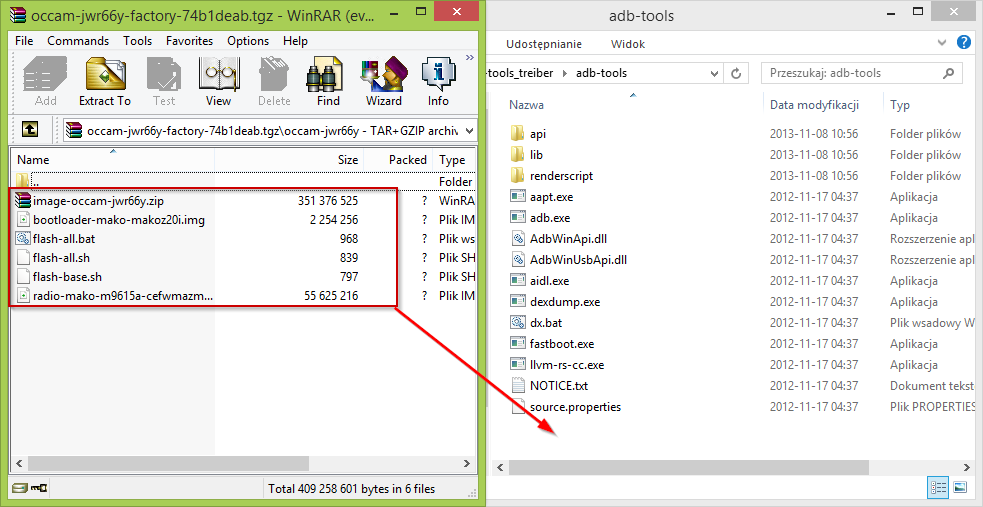Click the Extract To toolbar icon
This screenshot has width=983, height=507.
point(105,81)
